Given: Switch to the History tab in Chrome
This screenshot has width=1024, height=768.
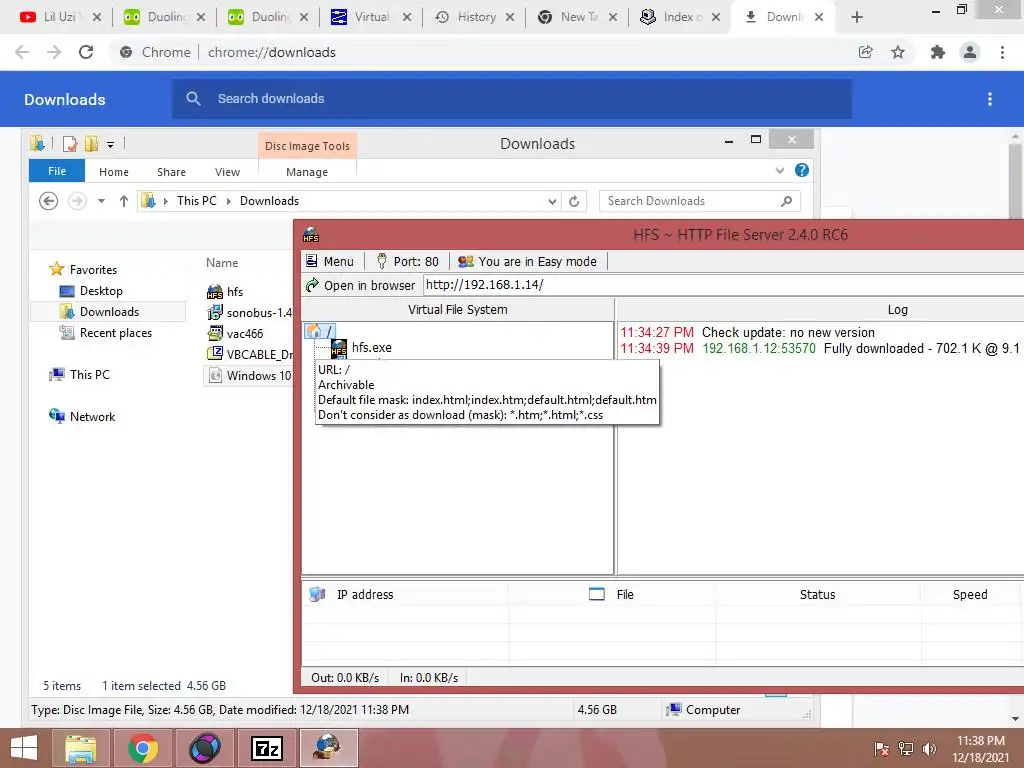Looking at the screenshot, I should 475,17.
